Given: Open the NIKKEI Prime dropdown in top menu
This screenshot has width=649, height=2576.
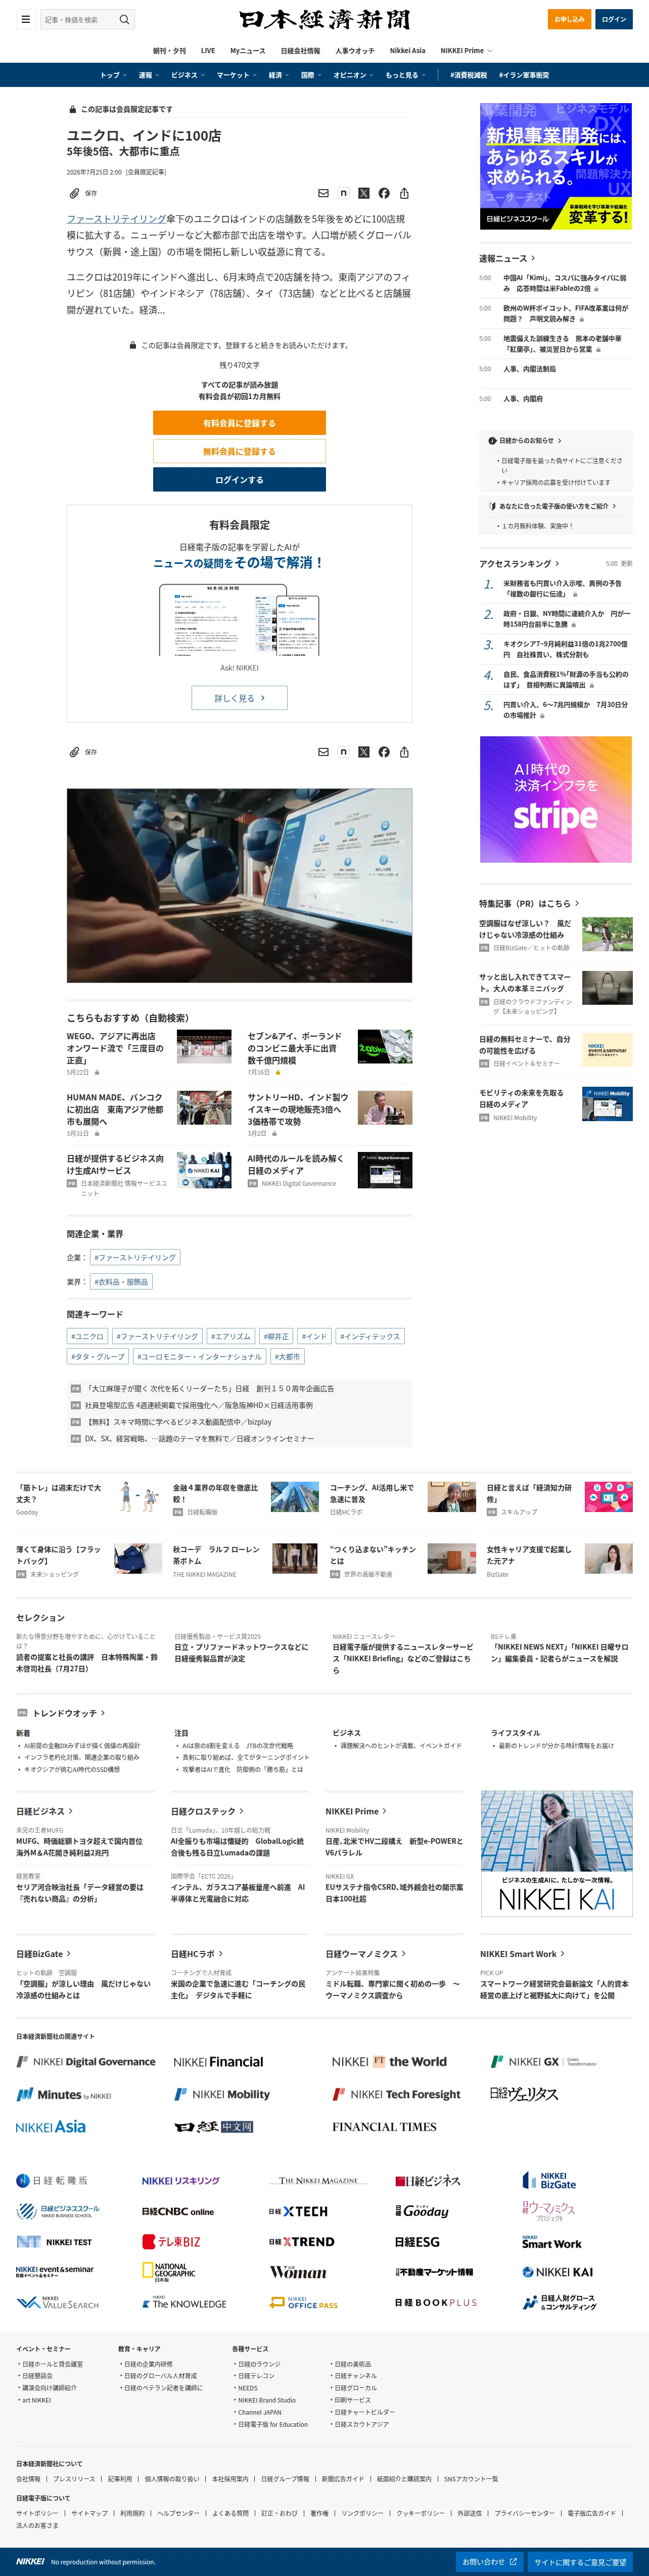Looking at the screenshot, I should pyautogui.click(x=466, y=50).
